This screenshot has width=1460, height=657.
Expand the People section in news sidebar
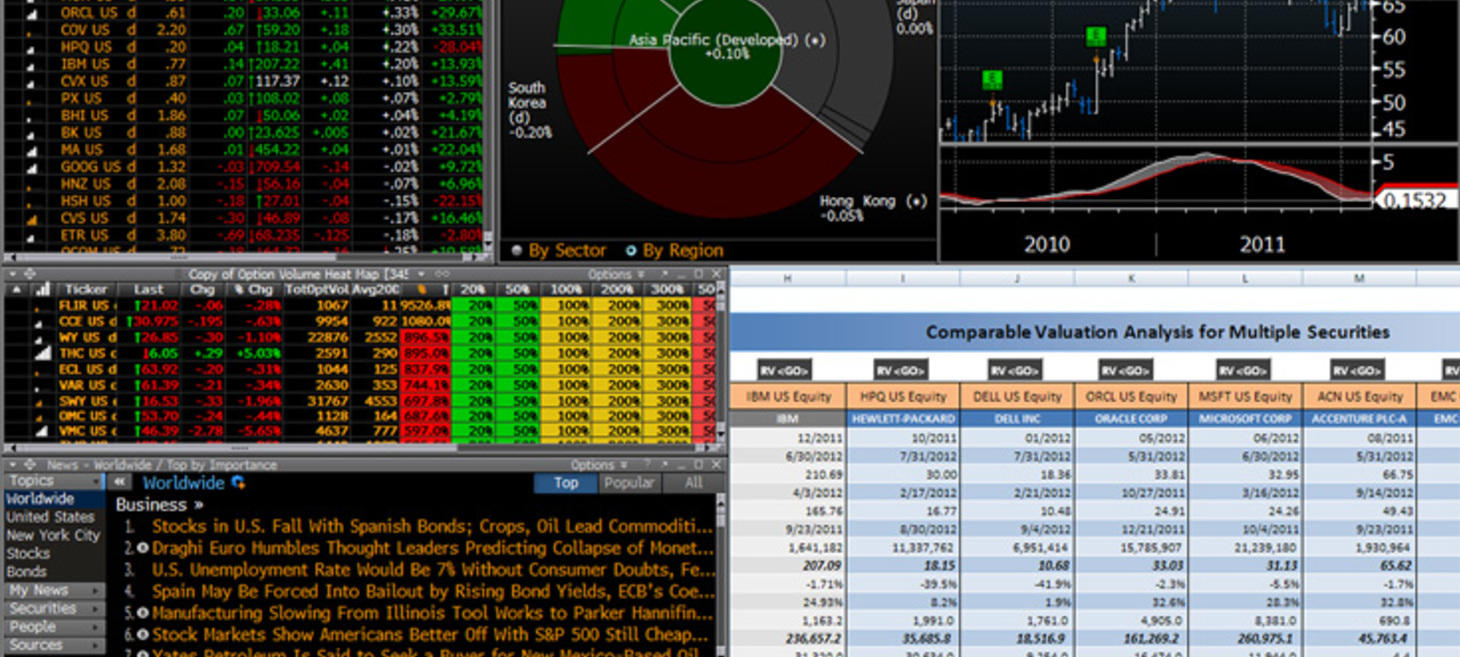click(54, 626)
